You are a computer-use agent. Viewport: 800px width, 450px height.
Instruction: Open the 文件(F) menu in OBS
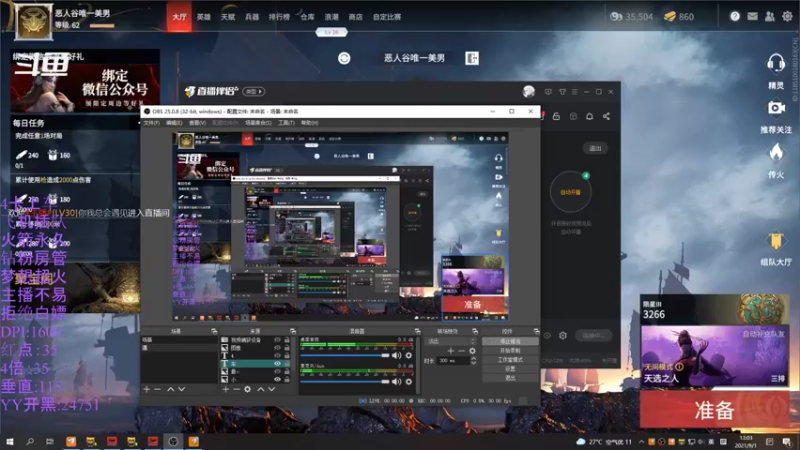point(152,123)
